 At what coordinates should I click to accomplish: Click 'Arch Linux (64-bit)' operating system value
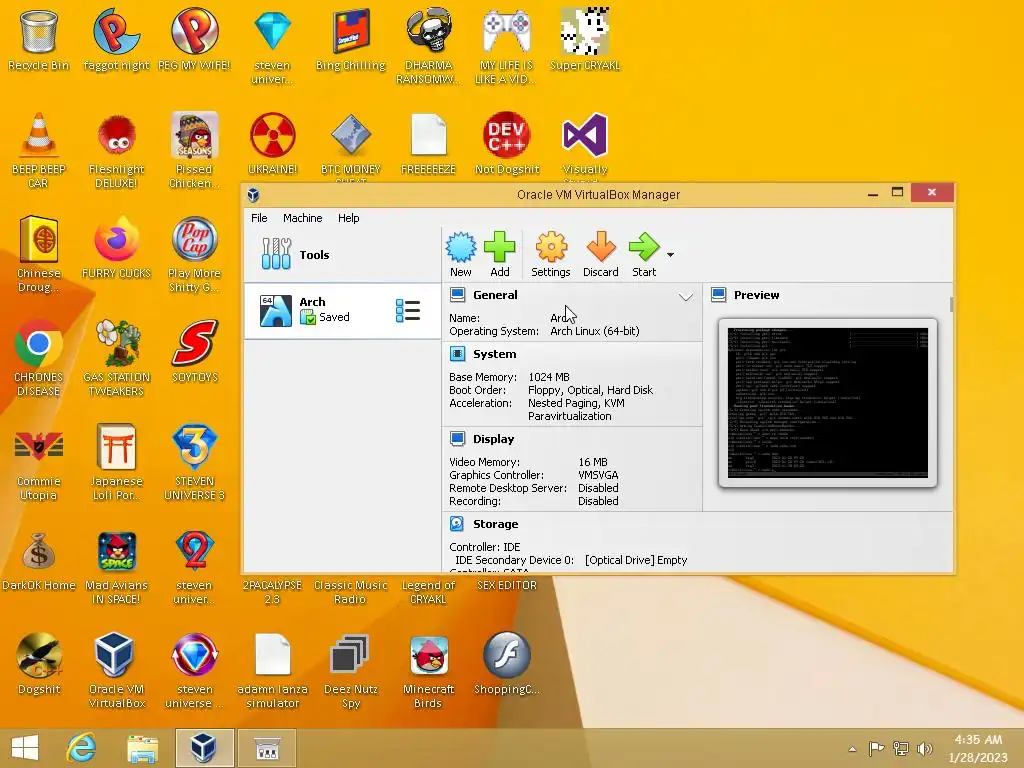click(x=595, y=331)
